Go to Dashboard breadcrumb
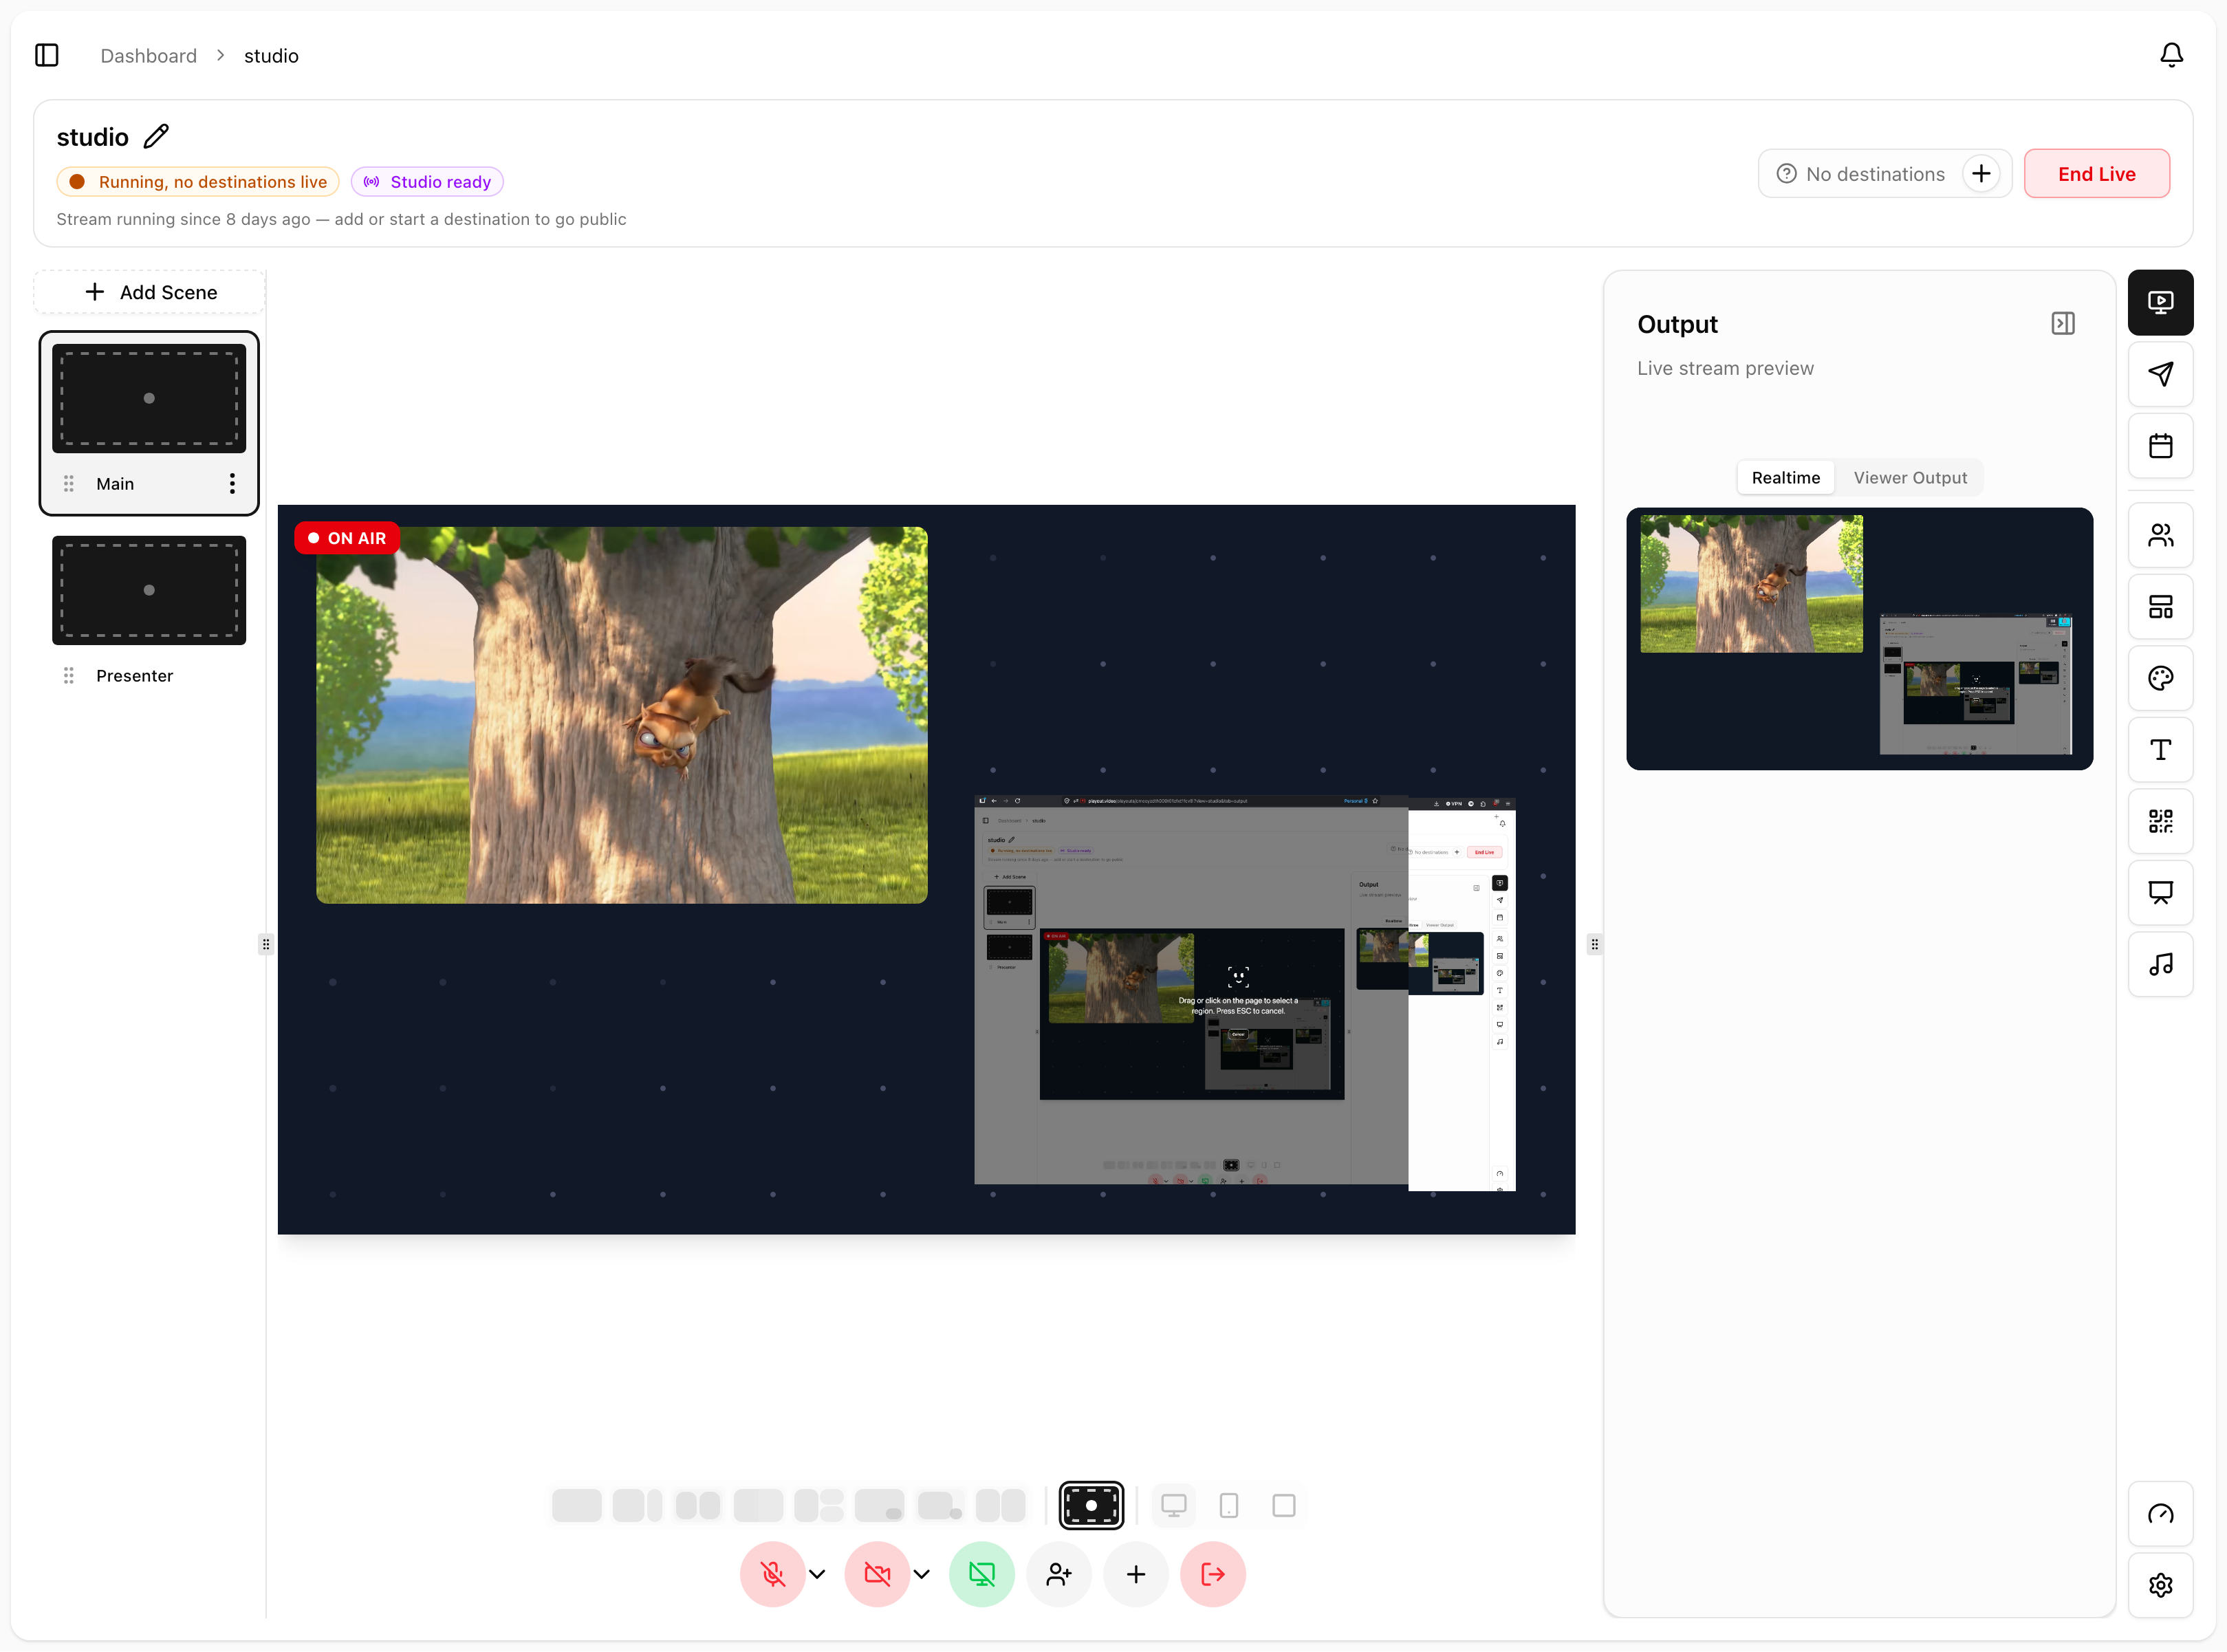Viewport: 2227px width, 1652px height. (x=149, y=56)
